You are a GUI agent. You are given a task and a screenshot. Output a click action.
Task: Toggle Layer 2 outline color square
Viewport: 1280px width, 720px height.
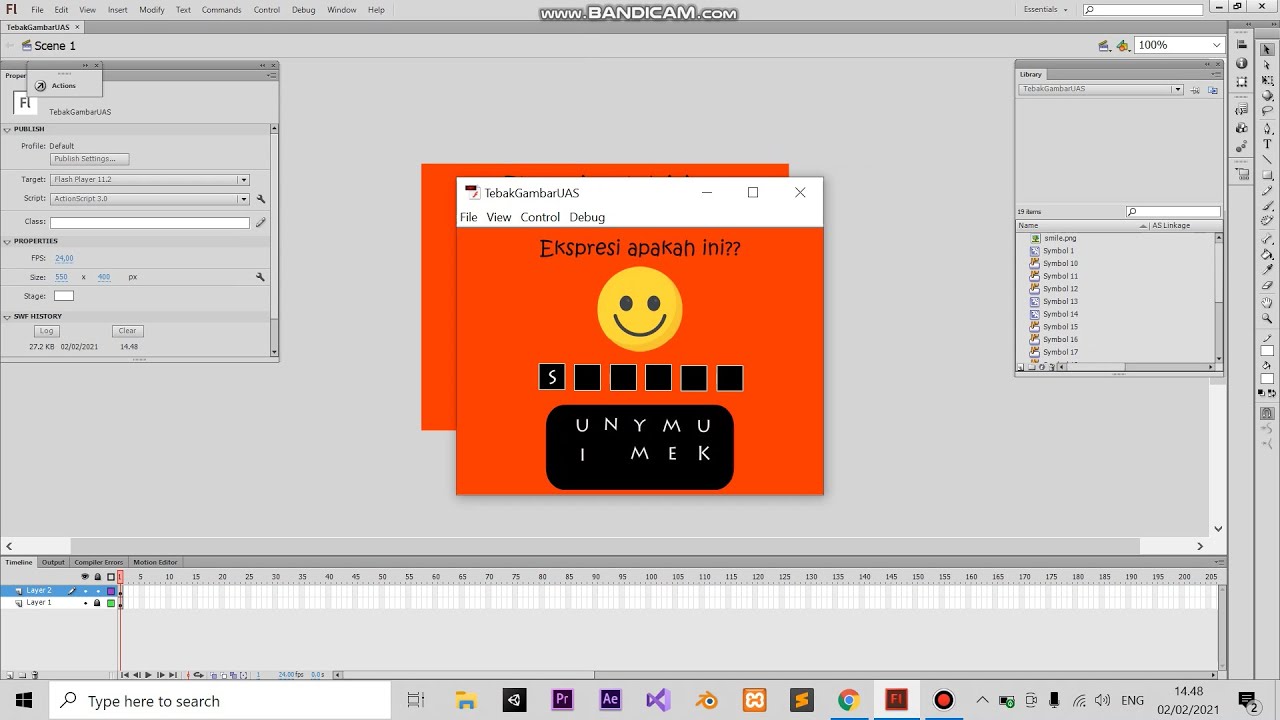coord(111,591)
